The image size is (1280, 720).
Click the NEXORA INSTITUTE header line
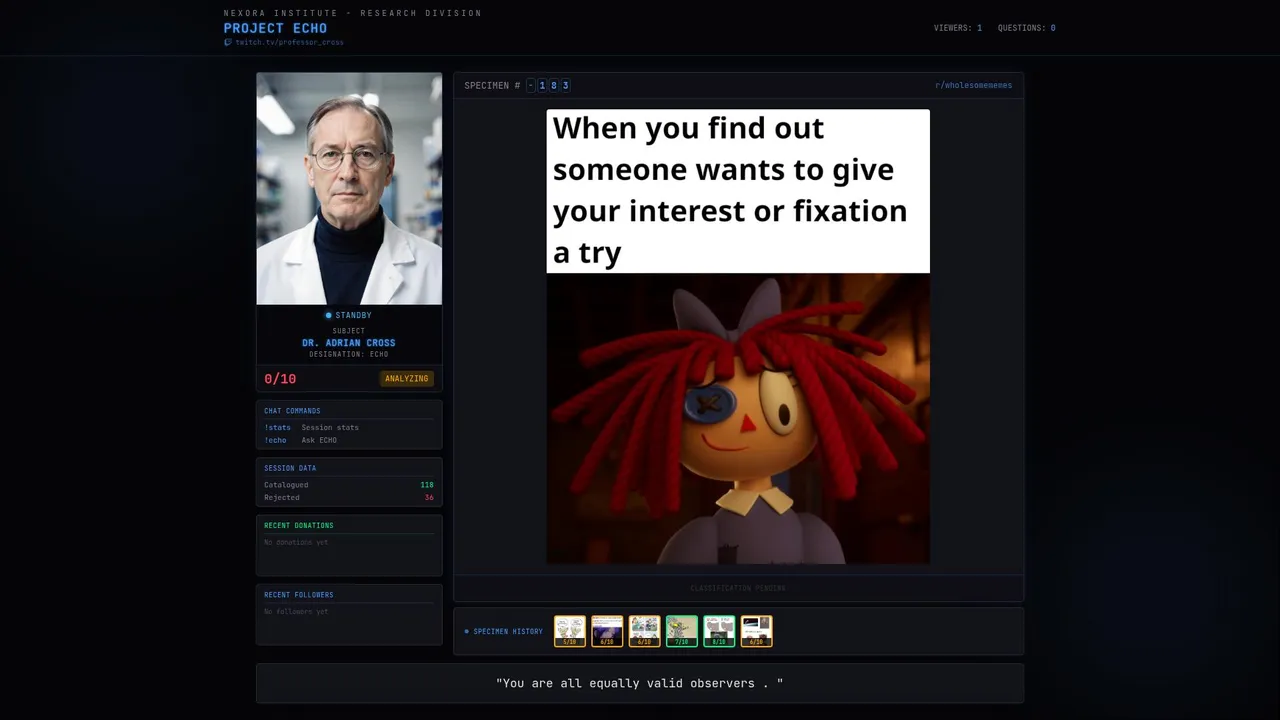(x=353, y=13)
